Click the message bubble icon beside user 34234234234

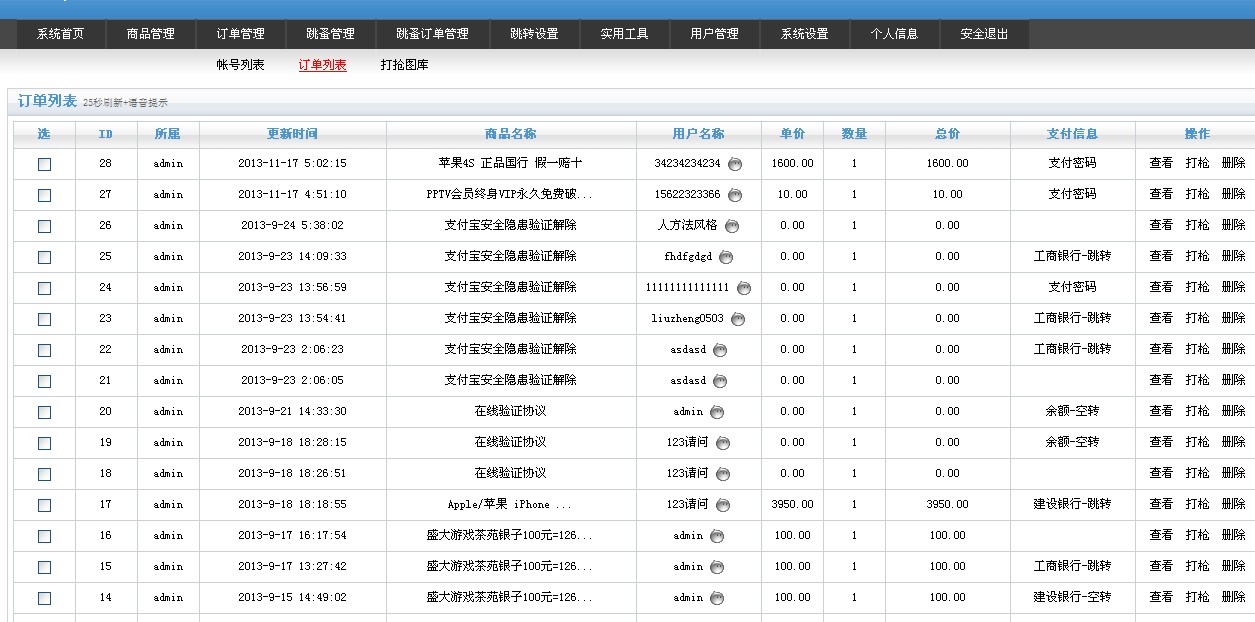click(733, 164)
